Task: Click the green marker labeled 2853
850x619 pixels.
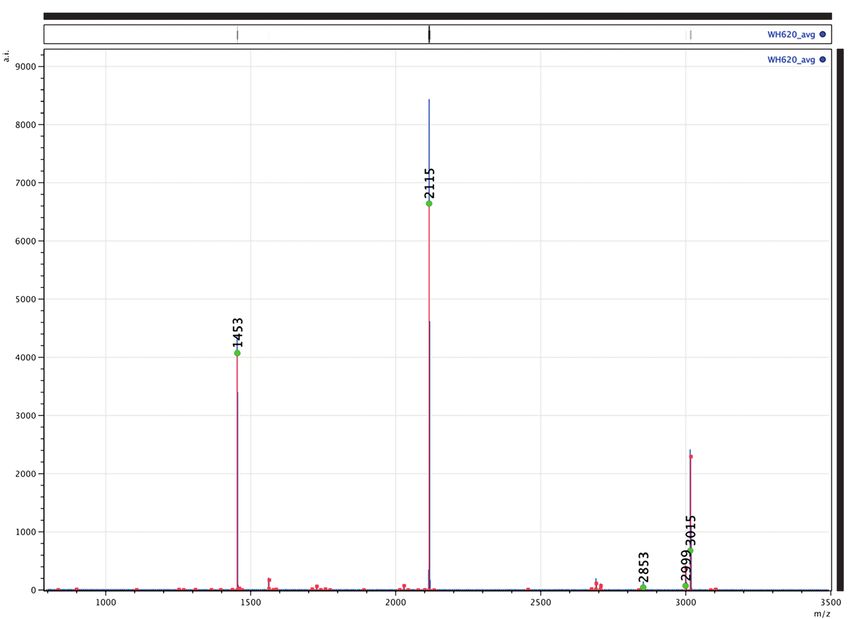Action: point(643,587)
